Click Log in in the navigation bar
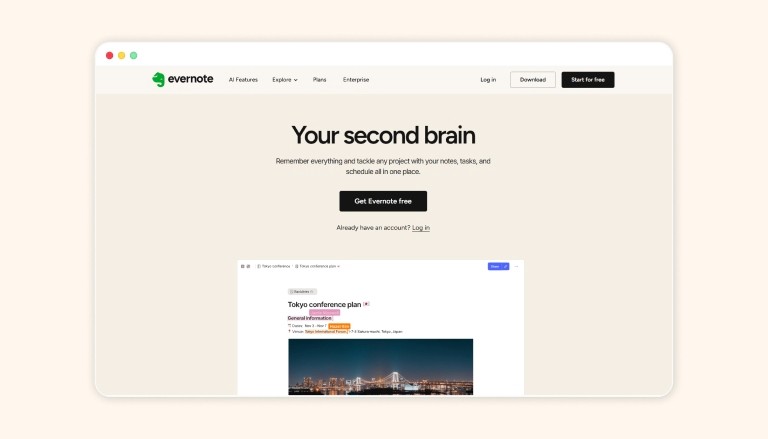768x439 pixels. (x=488, y=80)
